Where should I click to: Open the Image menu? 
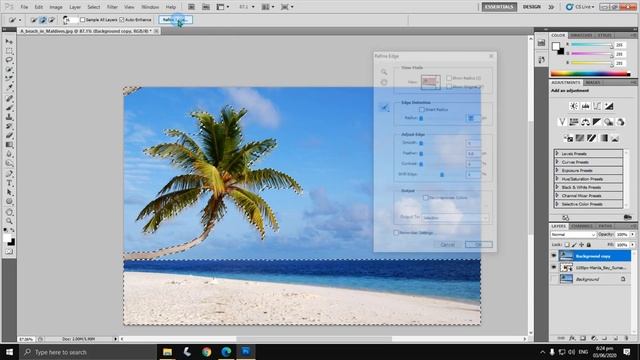pos(56,7)
